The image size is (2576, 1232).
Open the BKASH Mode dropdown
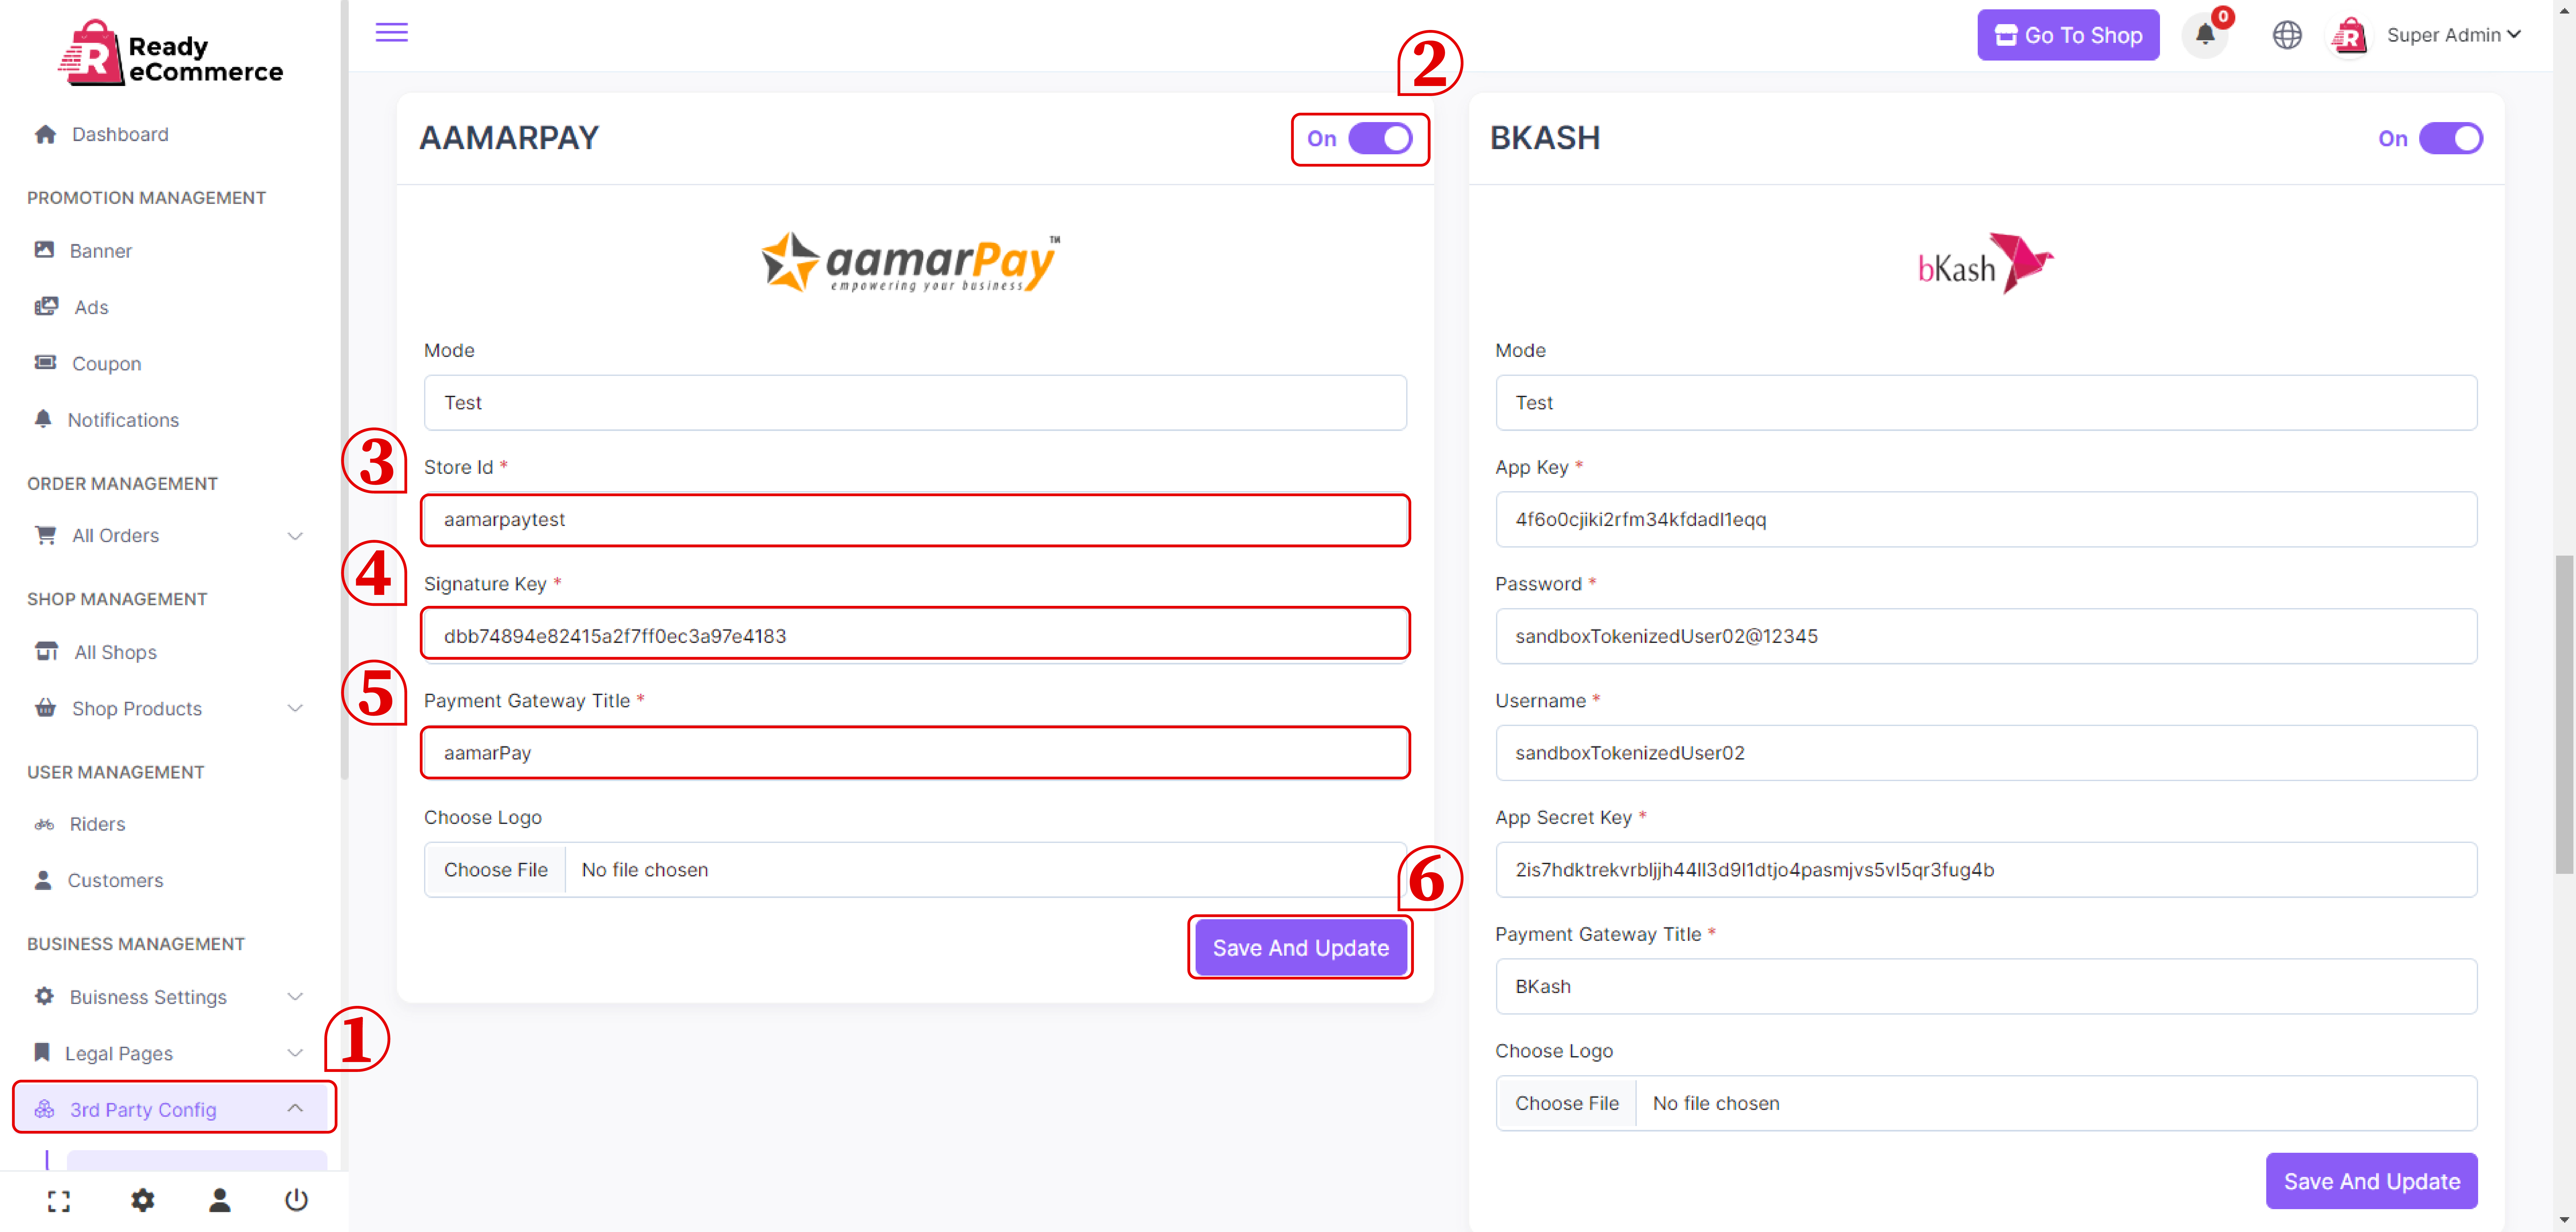click(1986, 403)
